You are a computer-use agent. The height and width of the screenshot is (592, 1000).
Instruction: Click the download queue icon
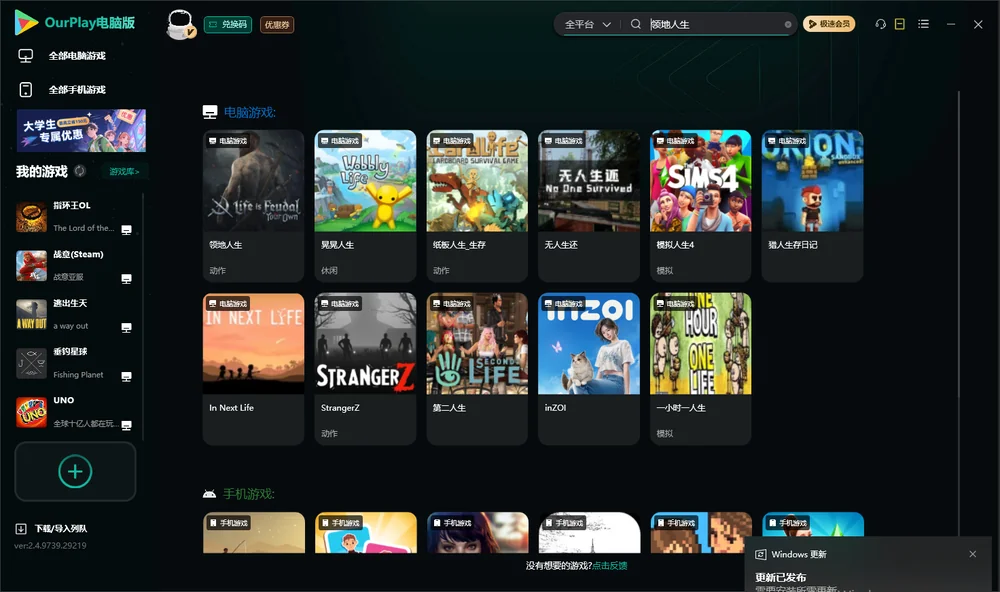[x=21, y=529]
